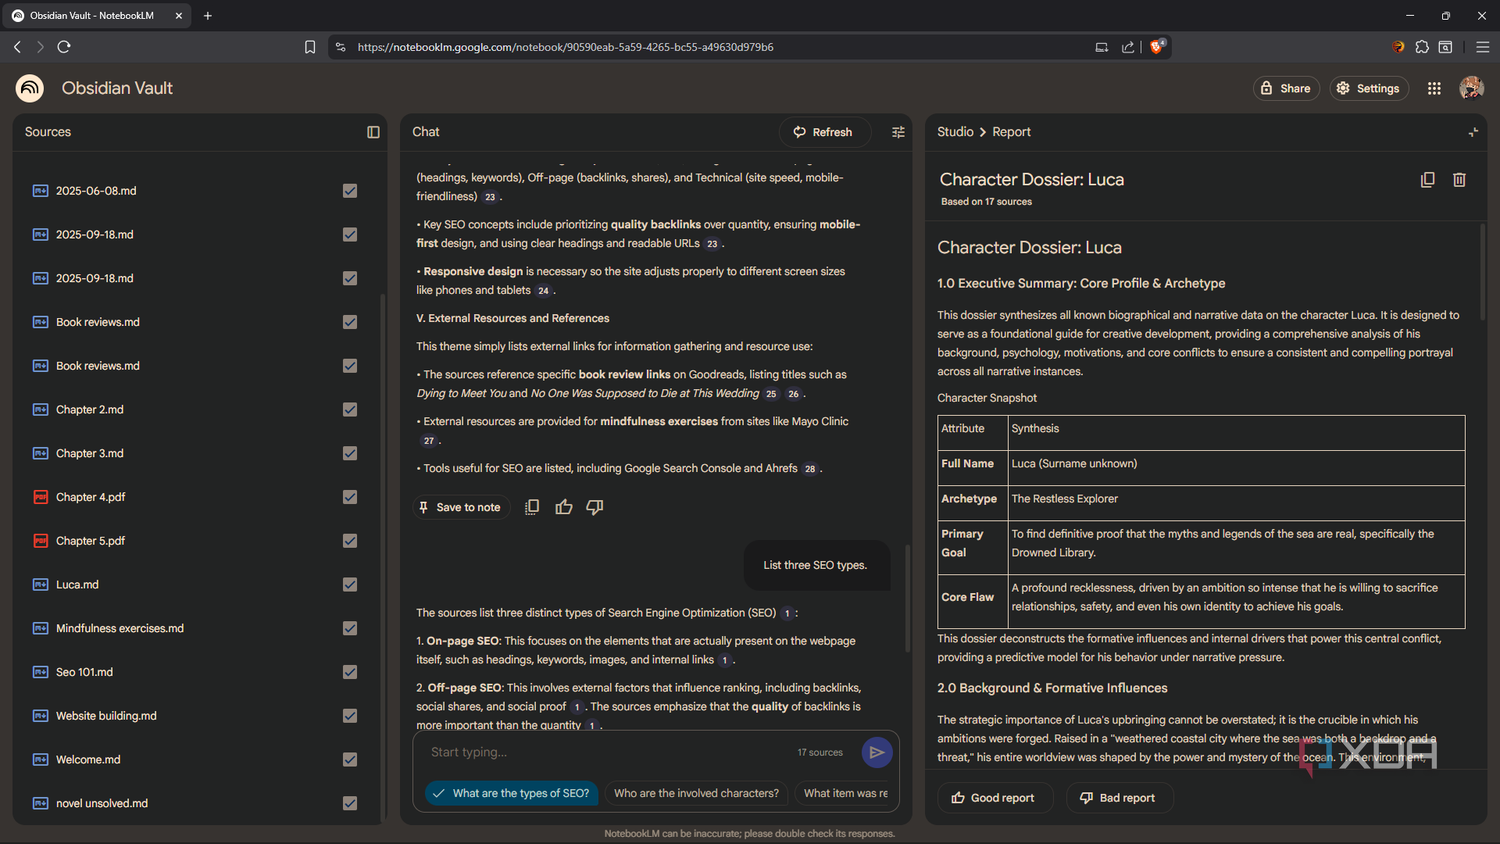Screen dimensions: 1500x844
Task: Uncheck Website building.md source
Action: [x=350, y=716]
